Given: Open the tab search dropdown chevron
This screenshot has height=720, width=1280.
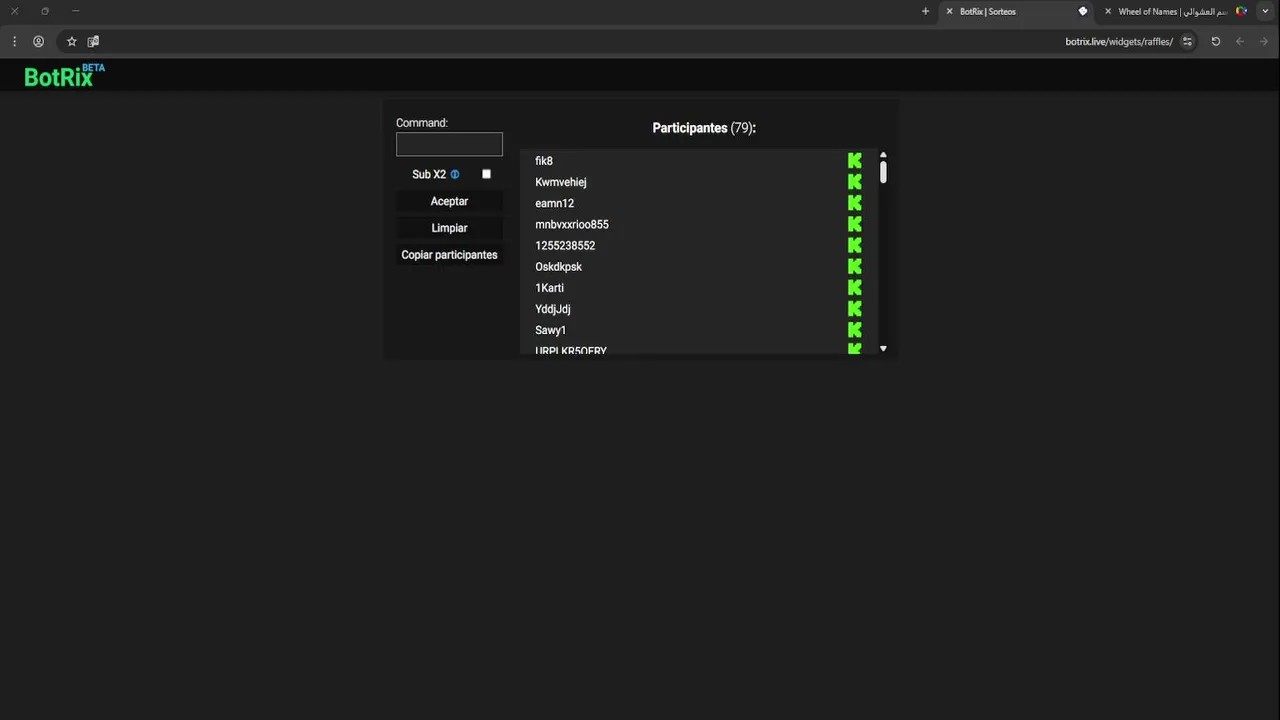Looking at the screenshot, I should tap(1265, 11).
